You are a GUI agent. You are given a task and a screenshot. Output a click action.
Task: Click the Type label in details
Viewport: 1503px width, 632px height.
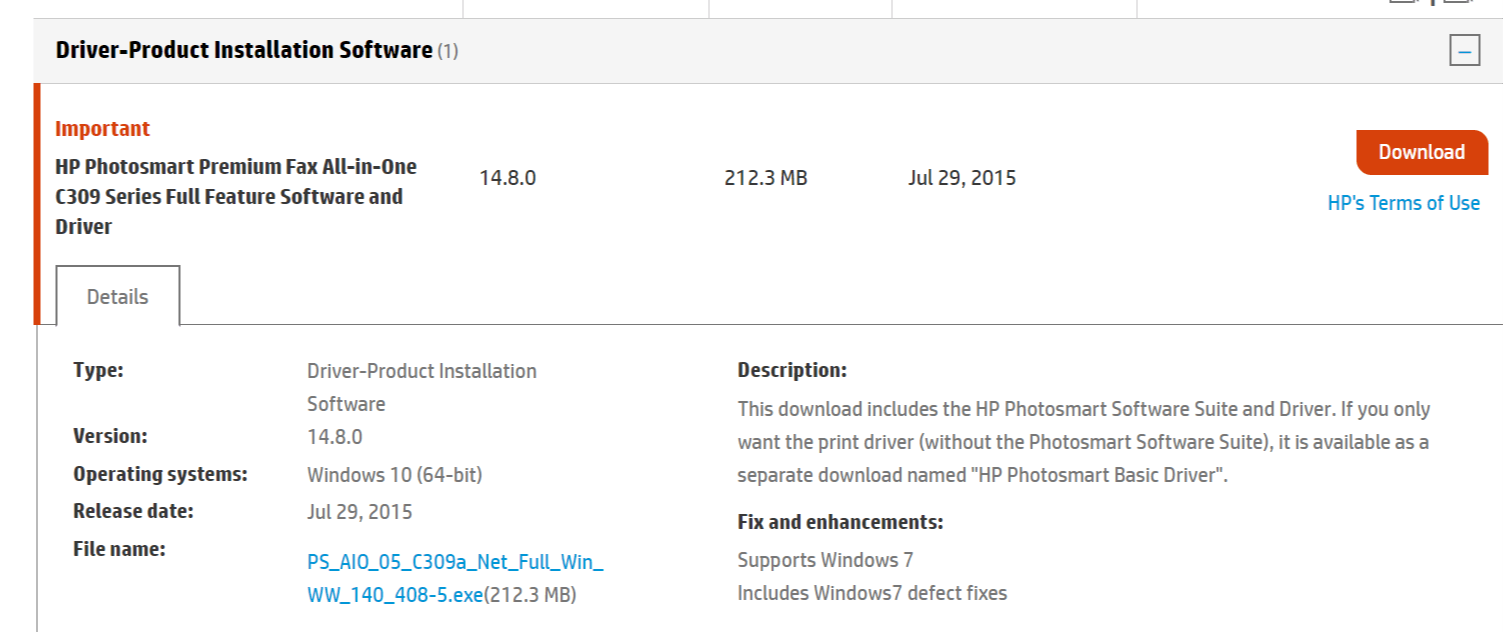click(98, 370)
